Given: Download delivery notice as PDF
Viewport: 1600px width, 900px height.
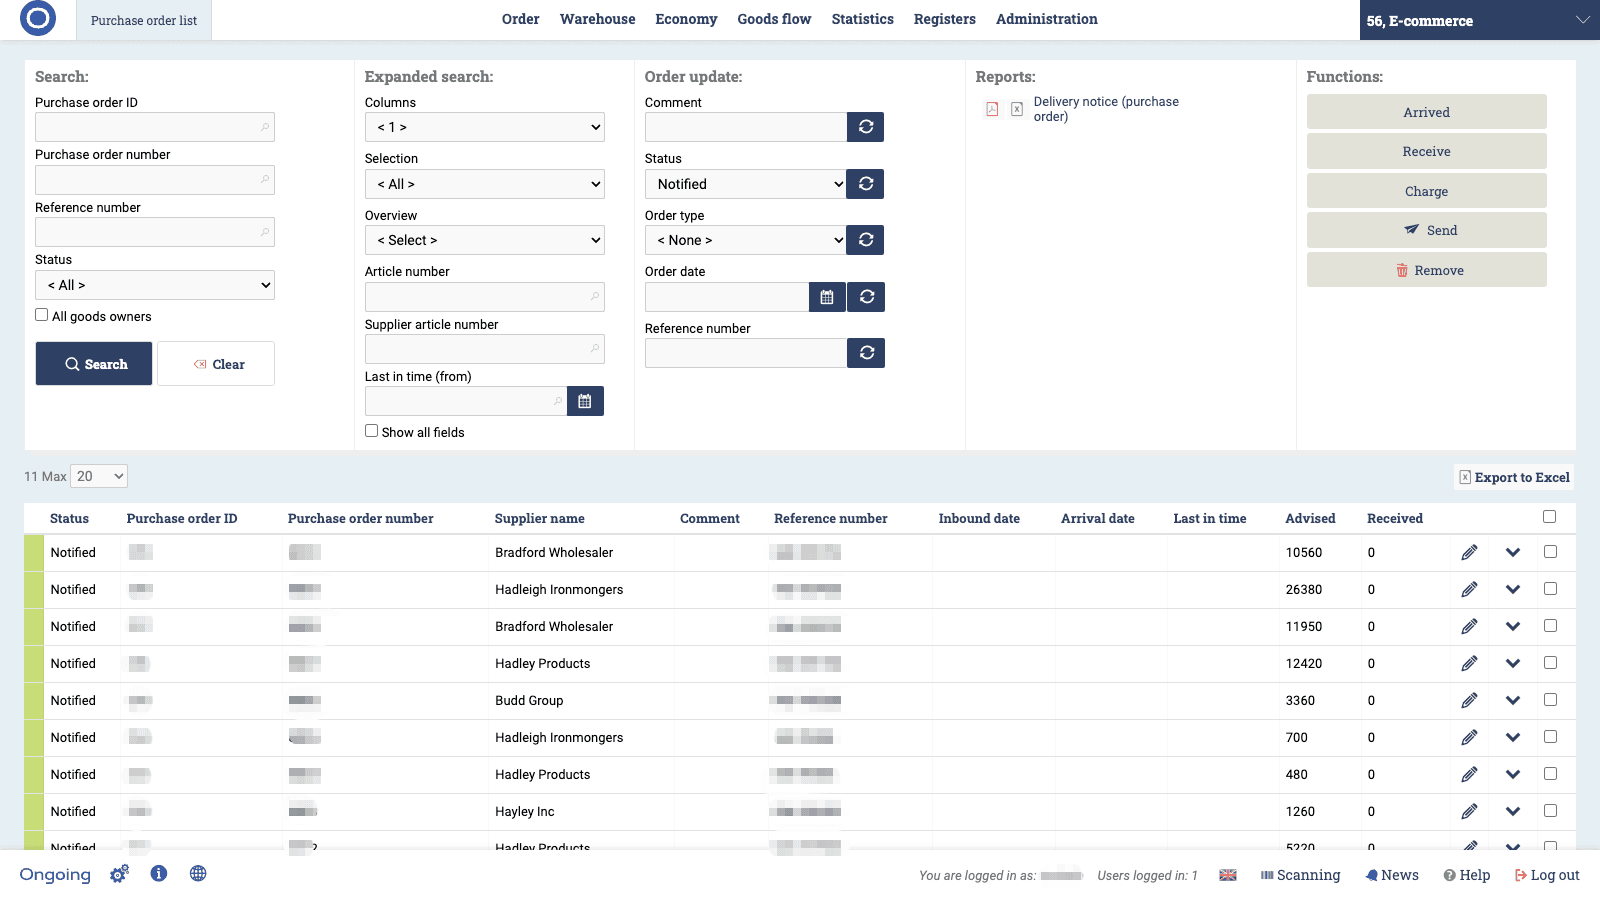Looking at the screenshot, I should tap(992, 108).
